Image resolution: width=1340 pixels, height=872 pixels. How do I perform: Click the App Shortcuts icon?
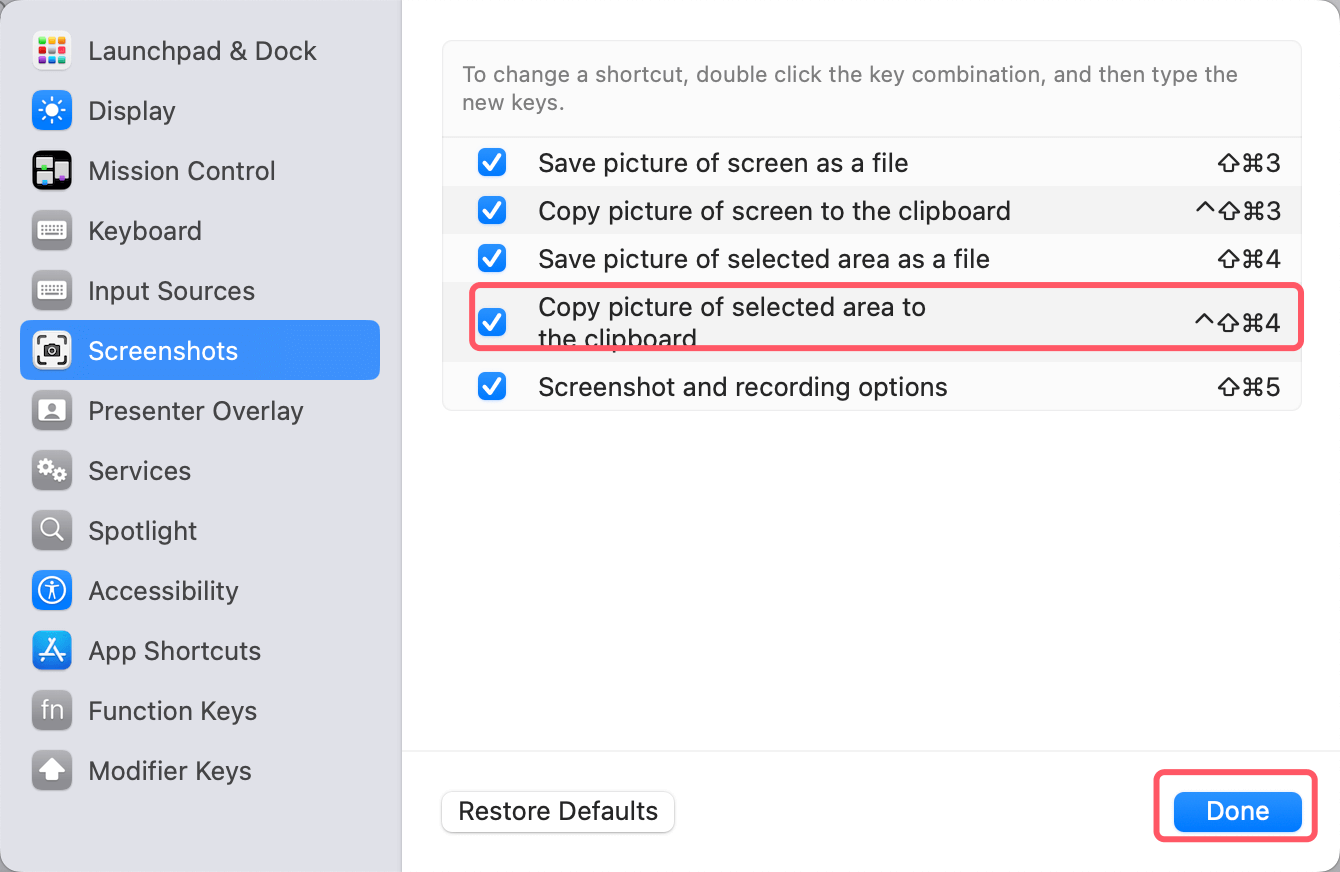coord(51,651)
